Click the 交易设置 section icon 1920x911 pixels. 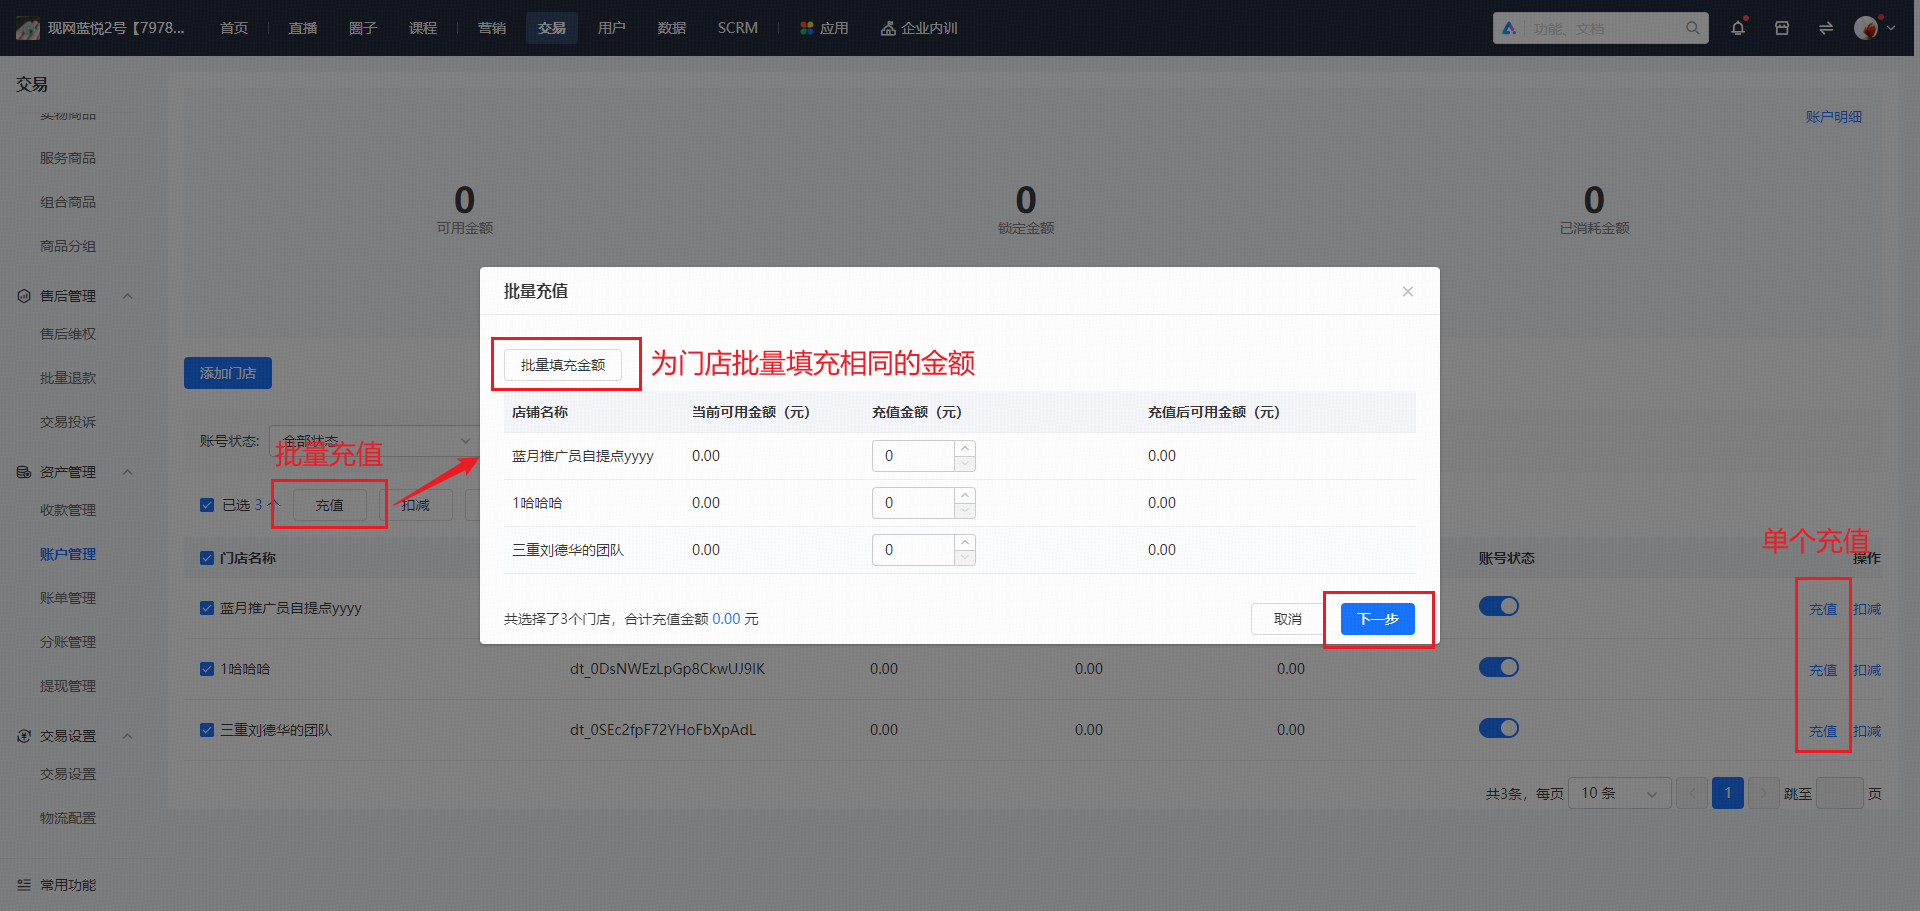pos(24,736)
